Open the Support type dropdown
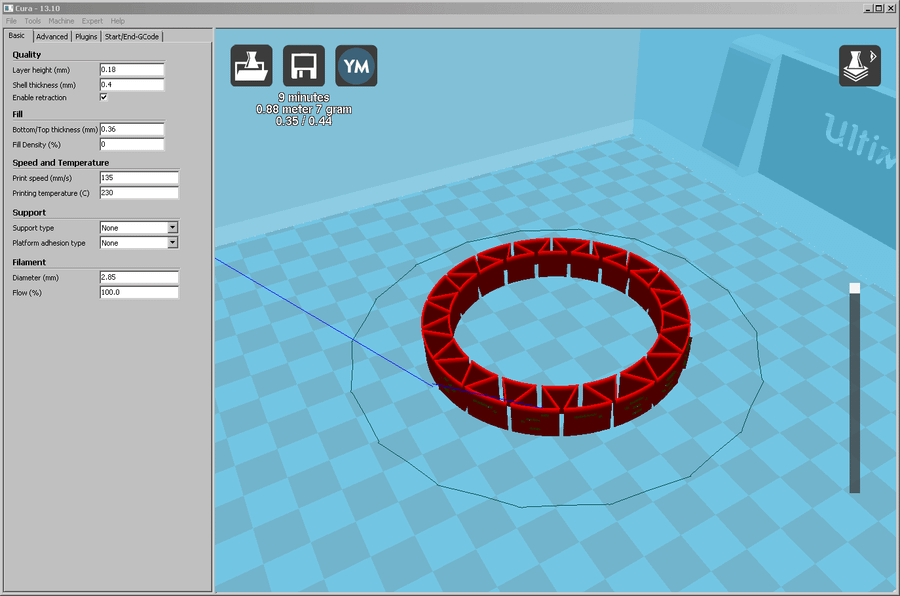This screenshot has width=900, height=596. [138, 227]
